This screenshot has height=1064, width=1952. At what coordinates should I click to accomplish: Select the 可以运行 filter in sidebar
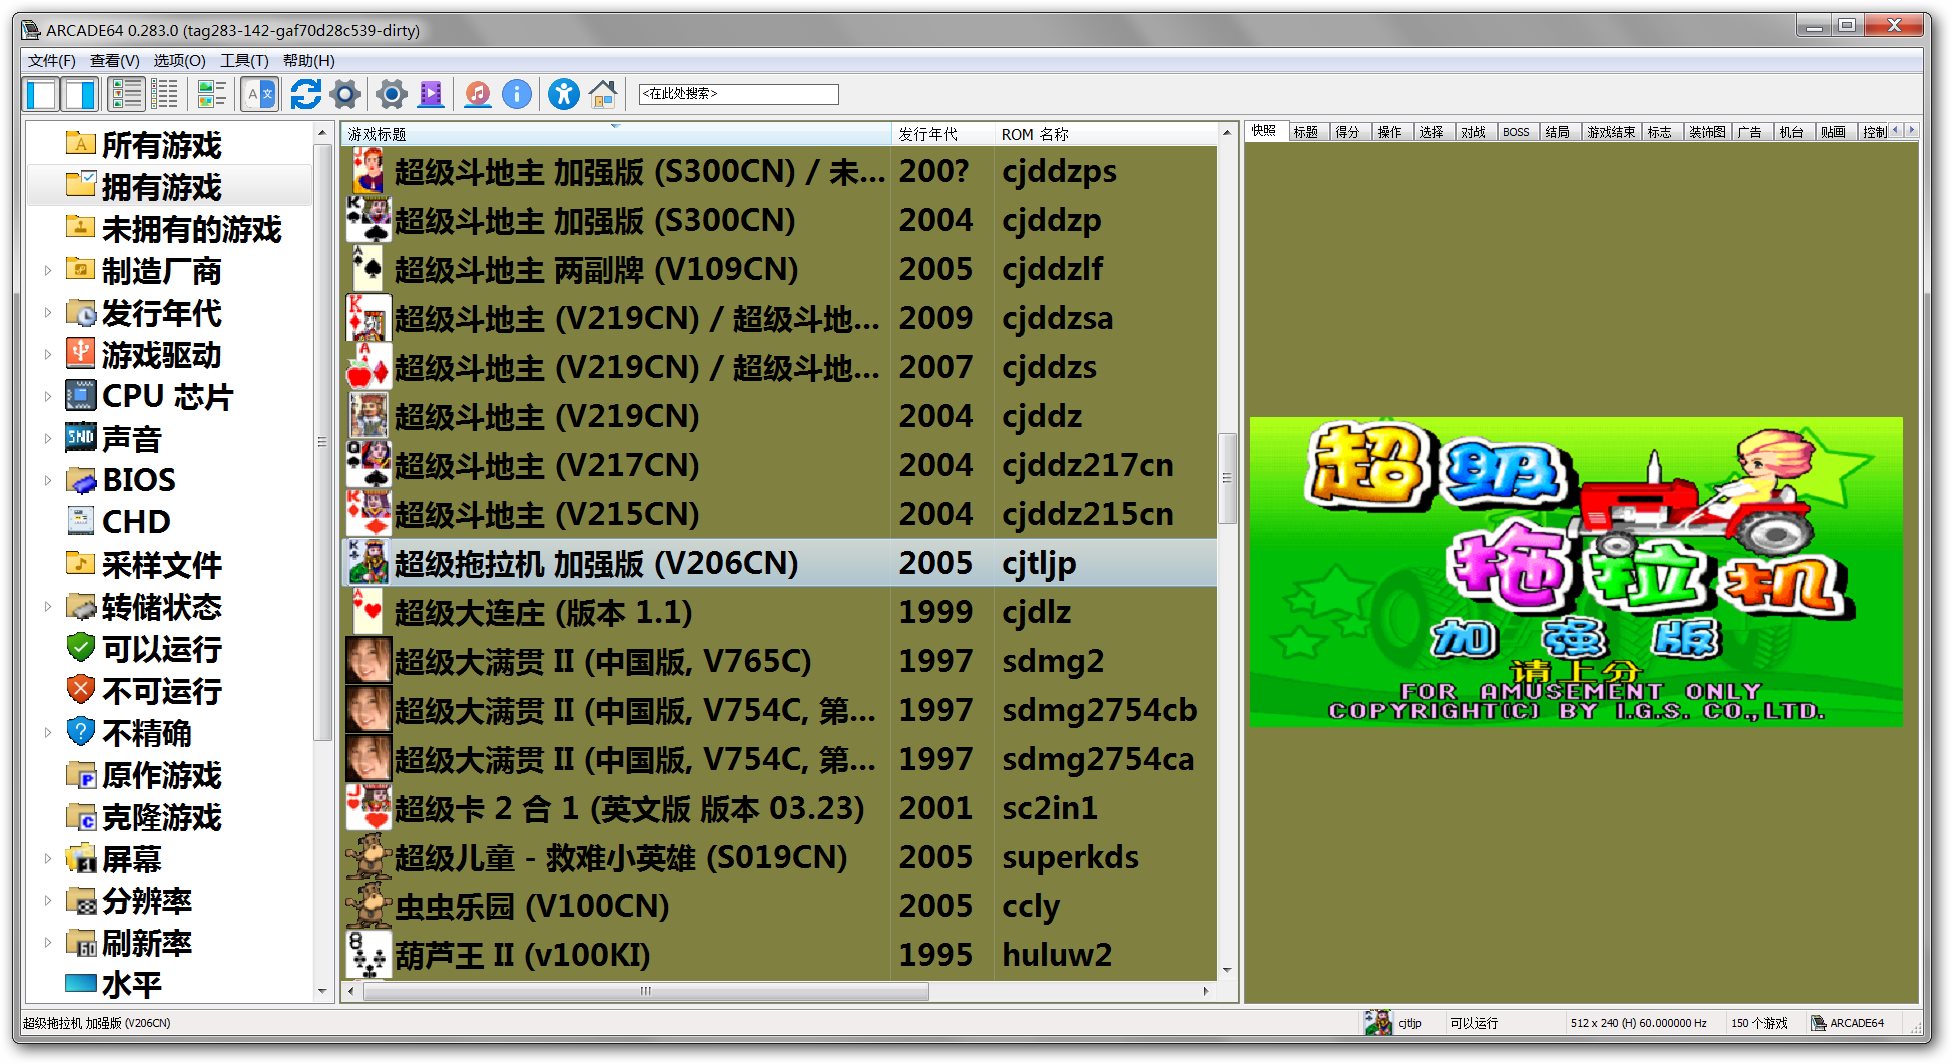coord(162,649)
